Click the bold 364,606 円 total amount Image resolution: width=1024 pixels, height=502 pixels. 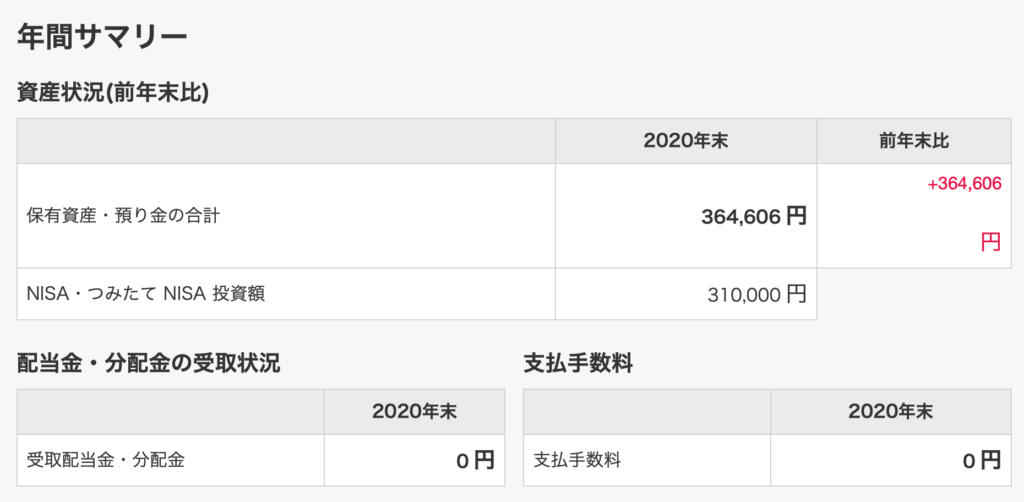coord(754,216)
